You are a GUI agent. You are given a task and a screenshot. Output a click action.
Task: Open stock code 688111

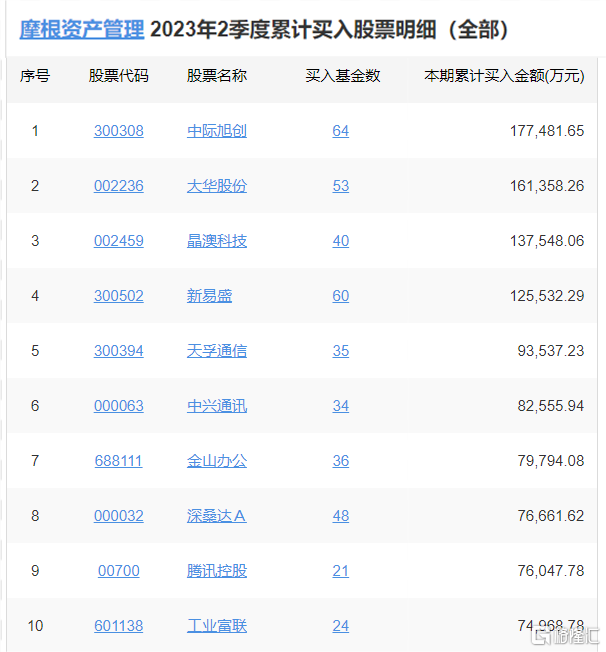119,461
